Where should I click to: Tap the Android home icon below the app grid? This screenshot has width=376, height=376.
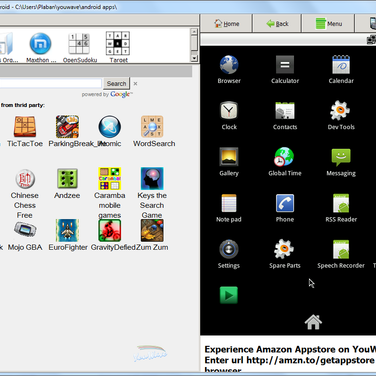coord(313,322)
